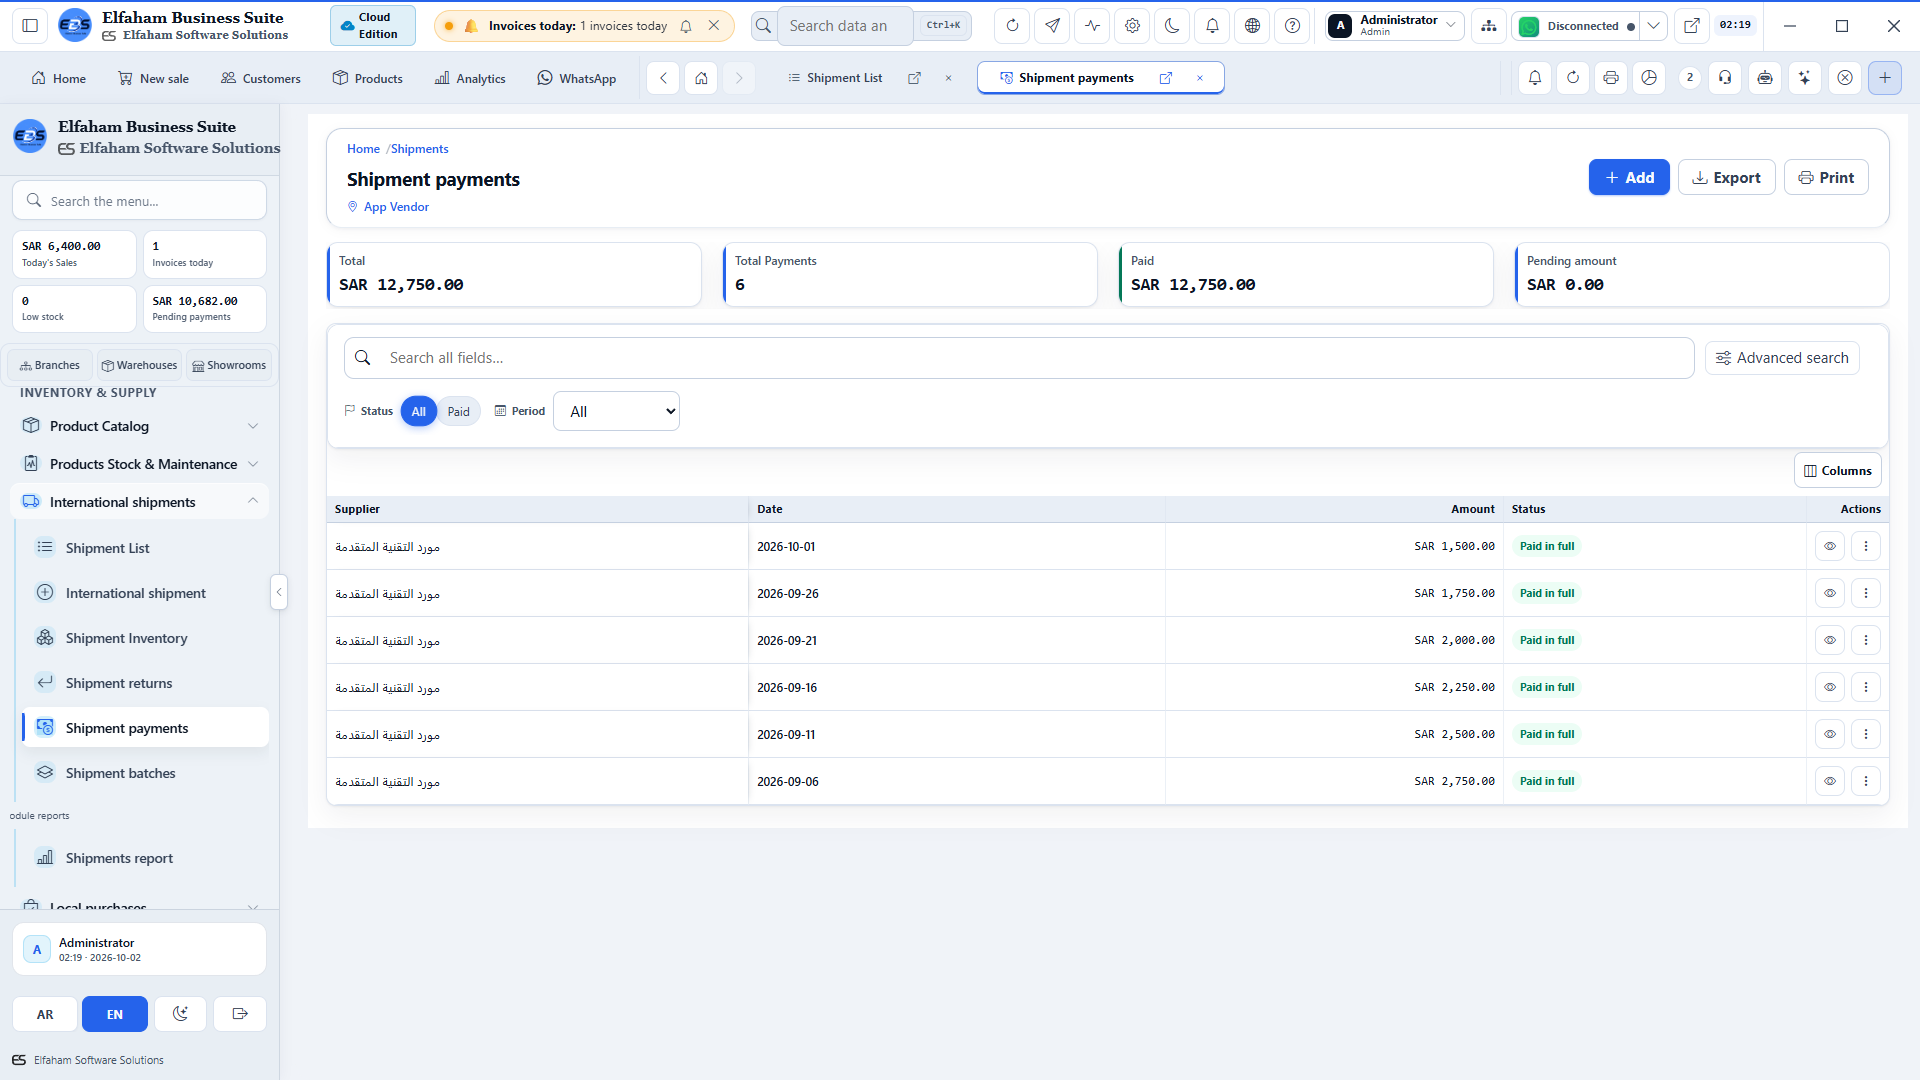Screen dimensions: 1920x1080
Task: Open the paper plane send icon
Action: (x=1052, y=26)
